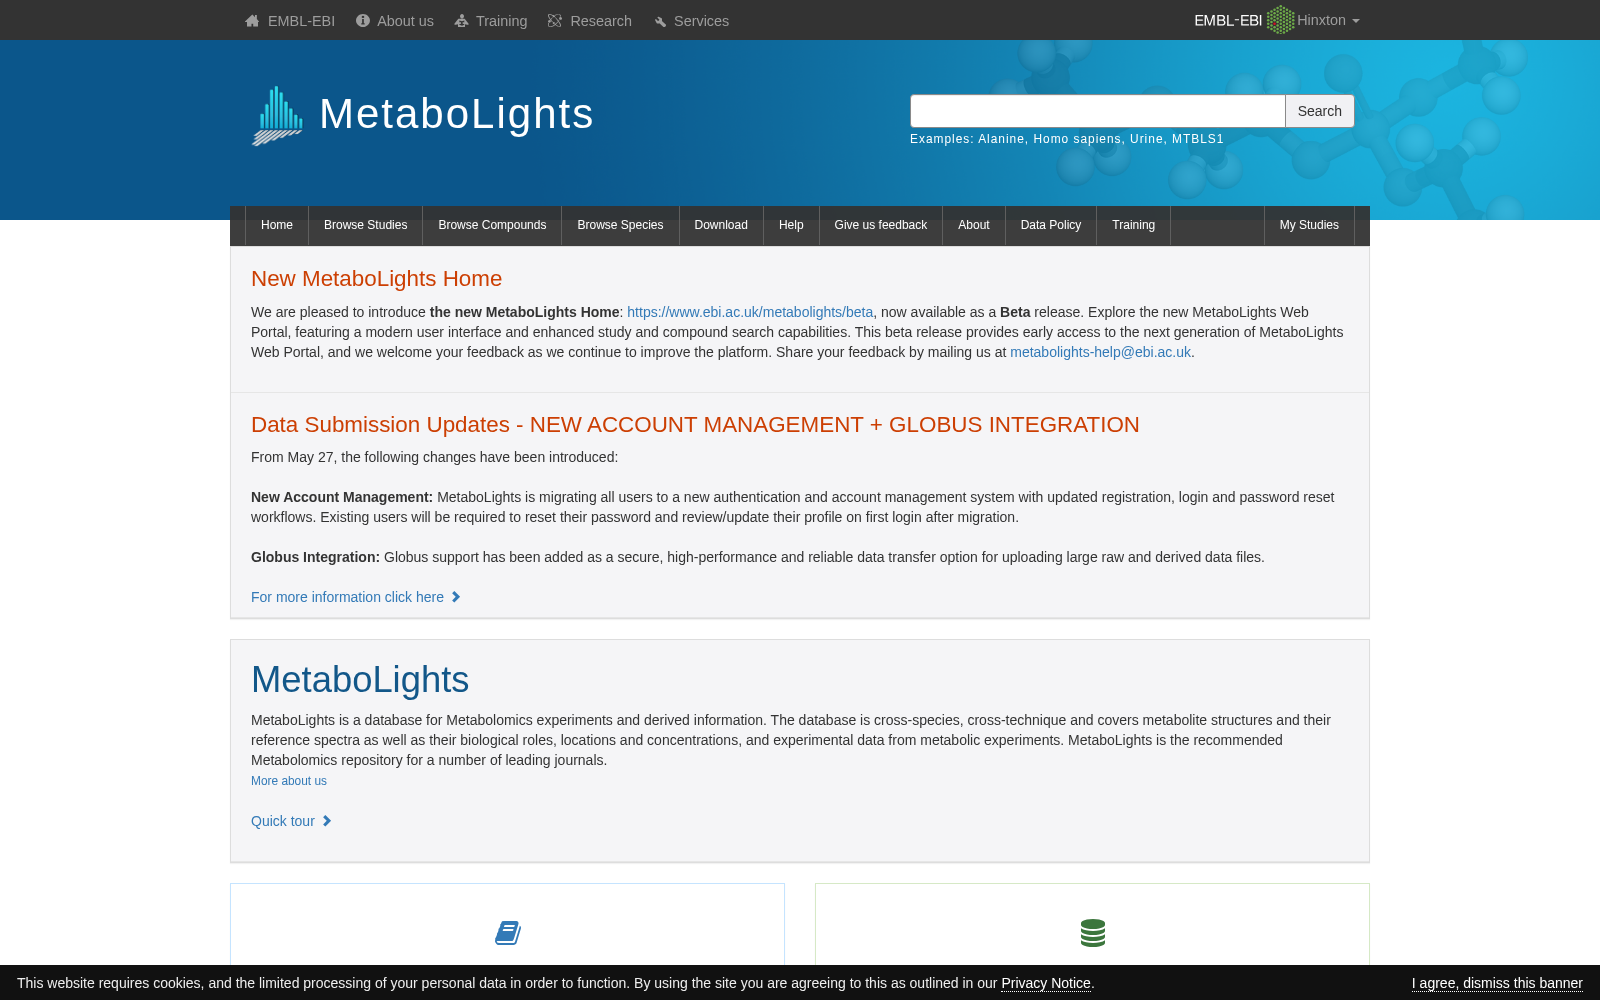Start the Quick tour link
This screenshot has height=1000, width=1600.
click(283, 821)
